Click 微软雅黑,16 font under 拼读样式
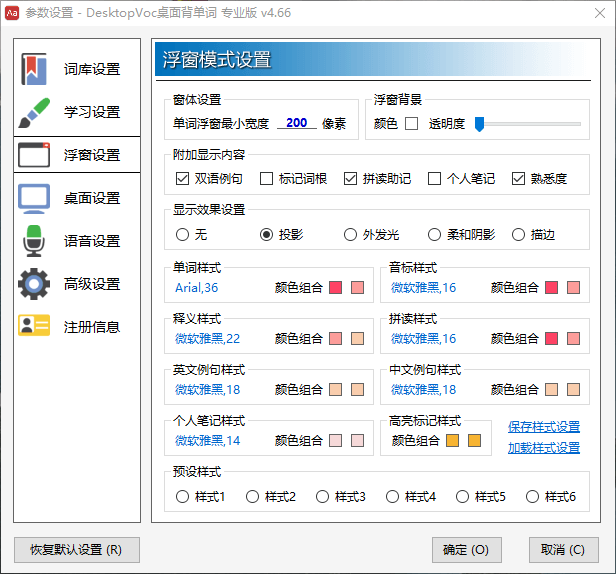 coord(424,339)
